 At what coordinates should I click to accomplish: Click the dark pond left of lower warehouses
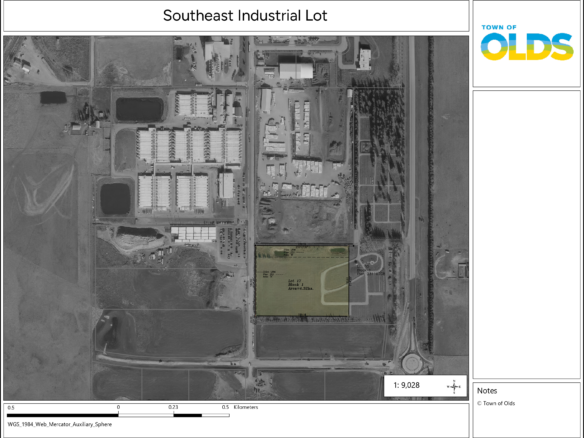coord(115,199)
